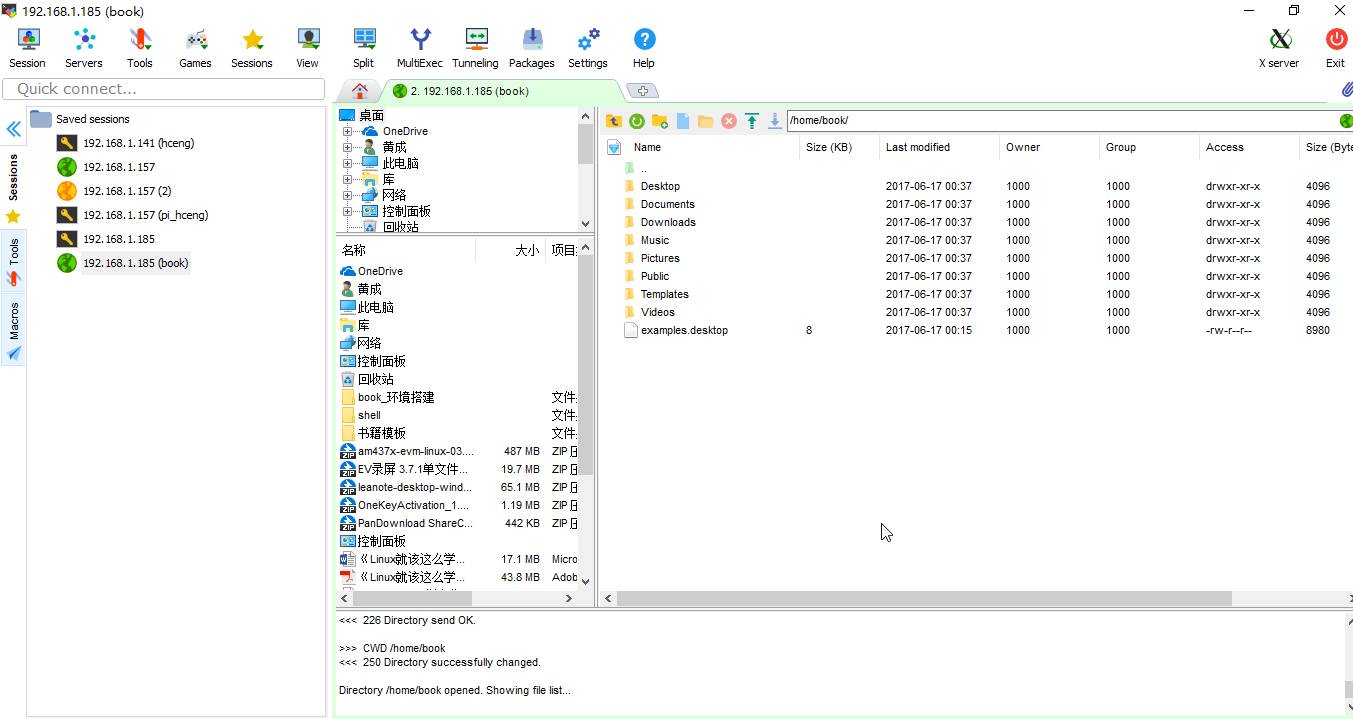The image size is (1353, 719).
Task: Click the local pane horizontal scrollbar
Action: (411, 598)
